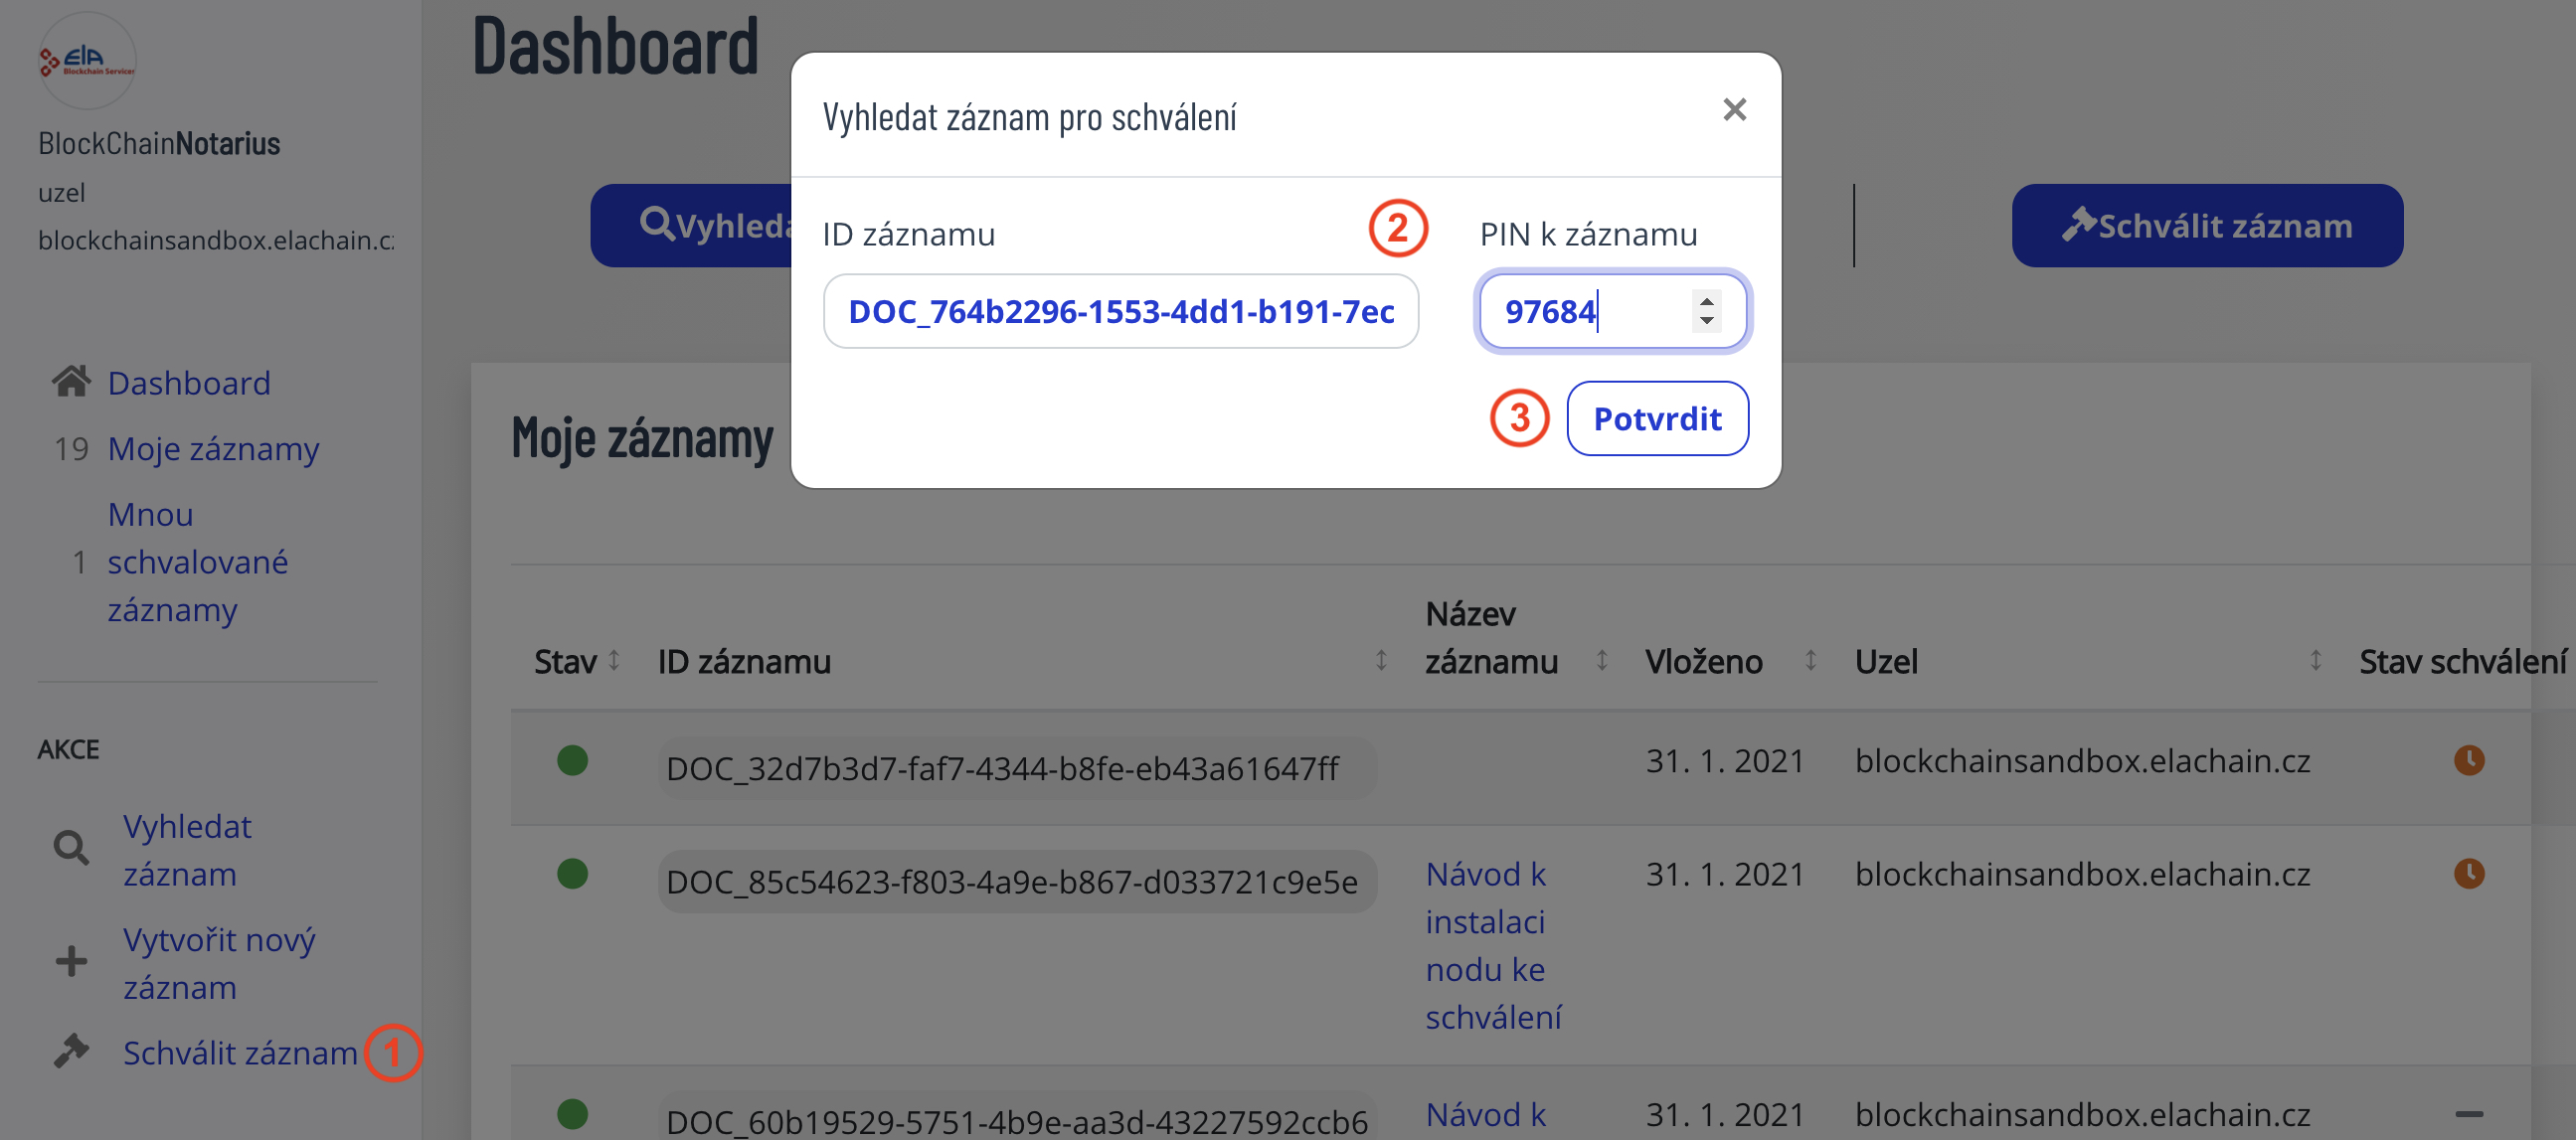Open Mnou schvalované záznamy in the sidebar
The image size is (2576, 1140).
[197, 562]
